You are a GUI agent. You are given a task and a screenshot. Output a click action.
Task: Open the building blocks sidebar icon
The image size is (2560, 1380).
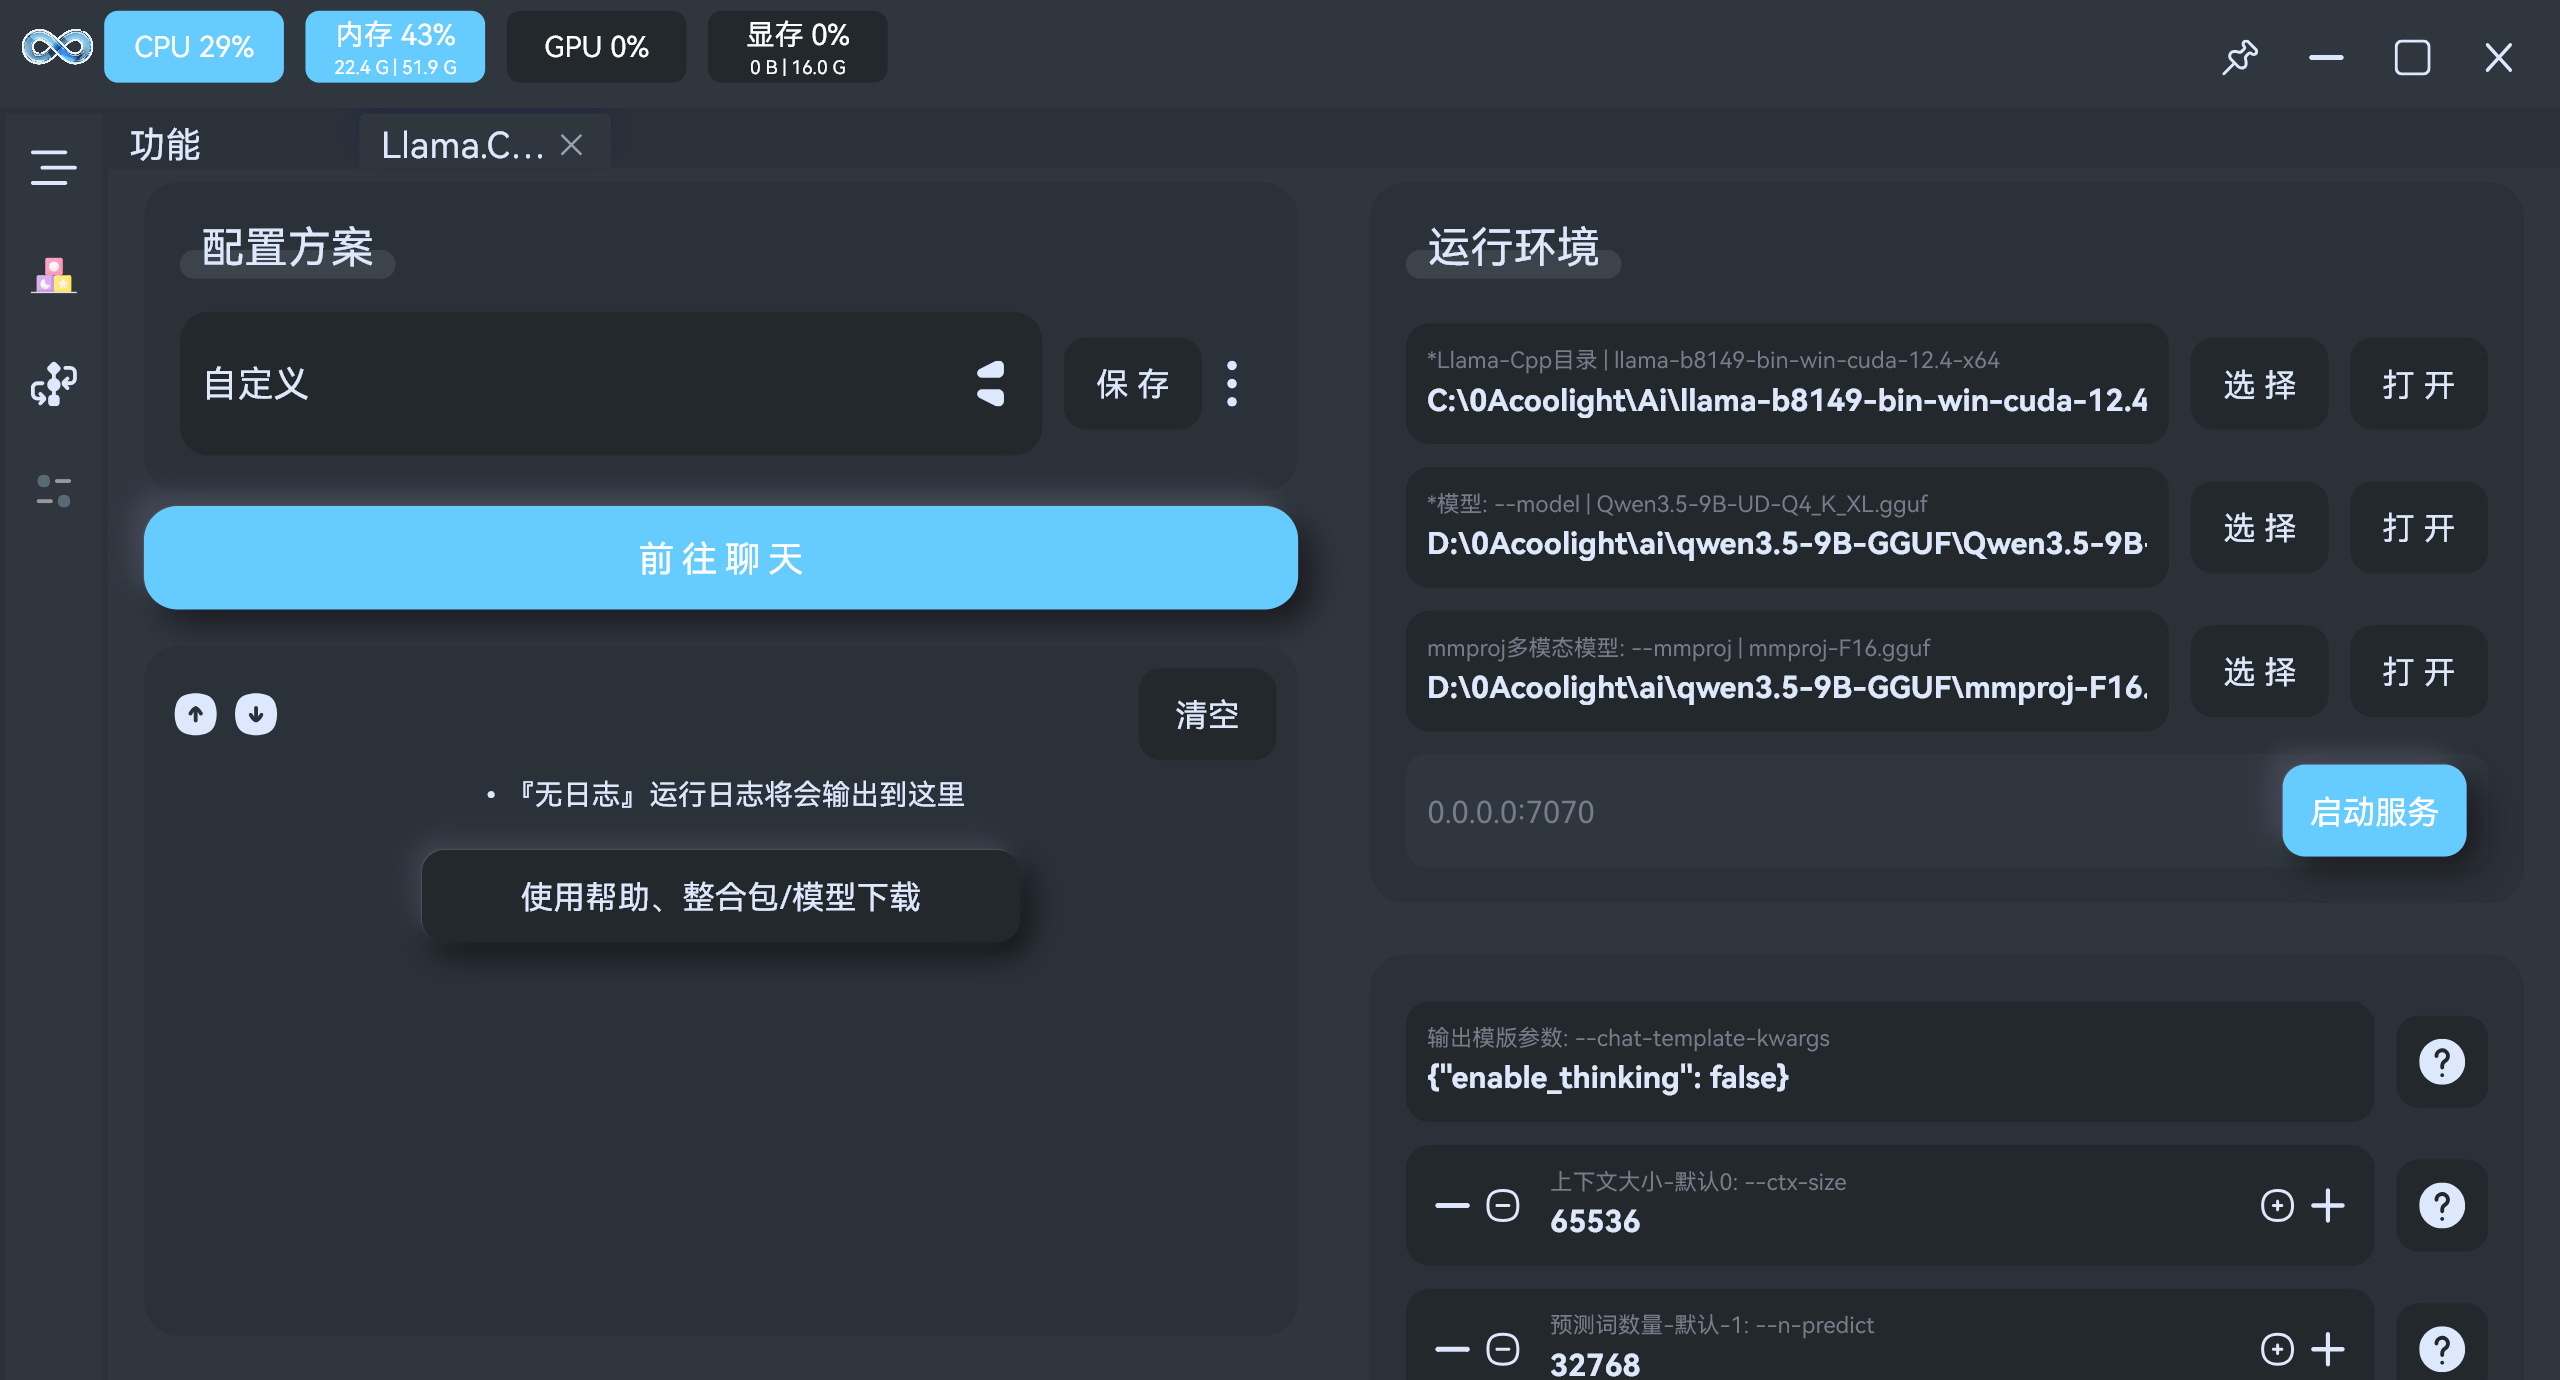(54, 275)
